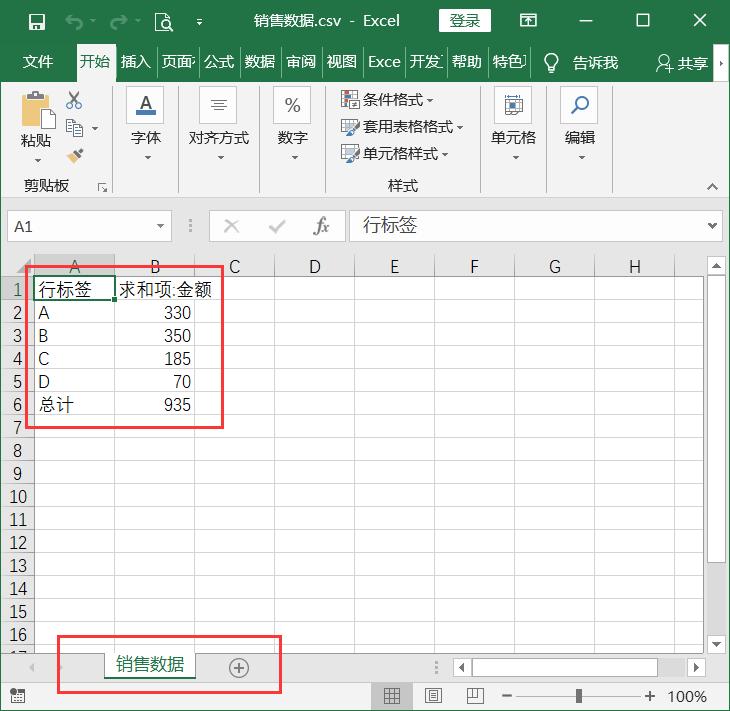Screen dimensions: 730x711
Task: Open the 单元格 cells group
Action: click(514, 124)
